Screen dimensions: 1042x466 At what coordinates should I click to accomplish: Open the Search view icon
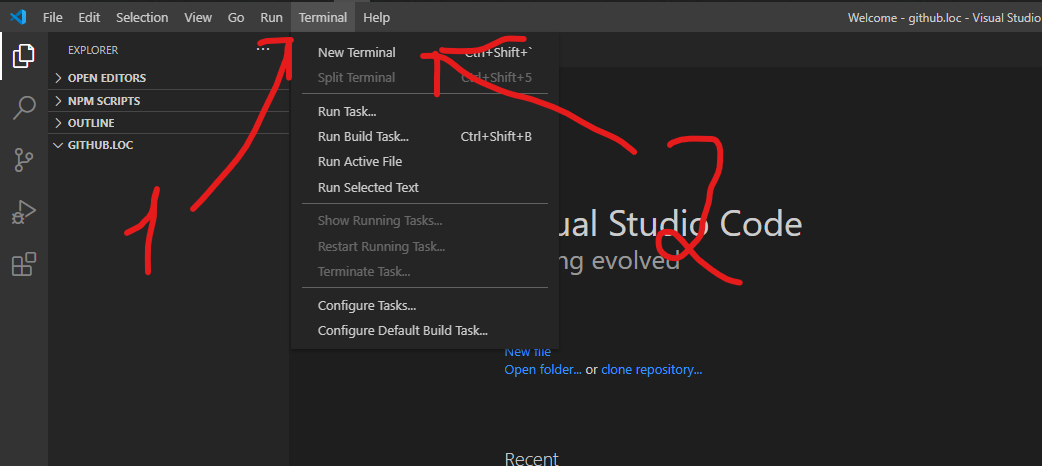(x=24, y=107)
